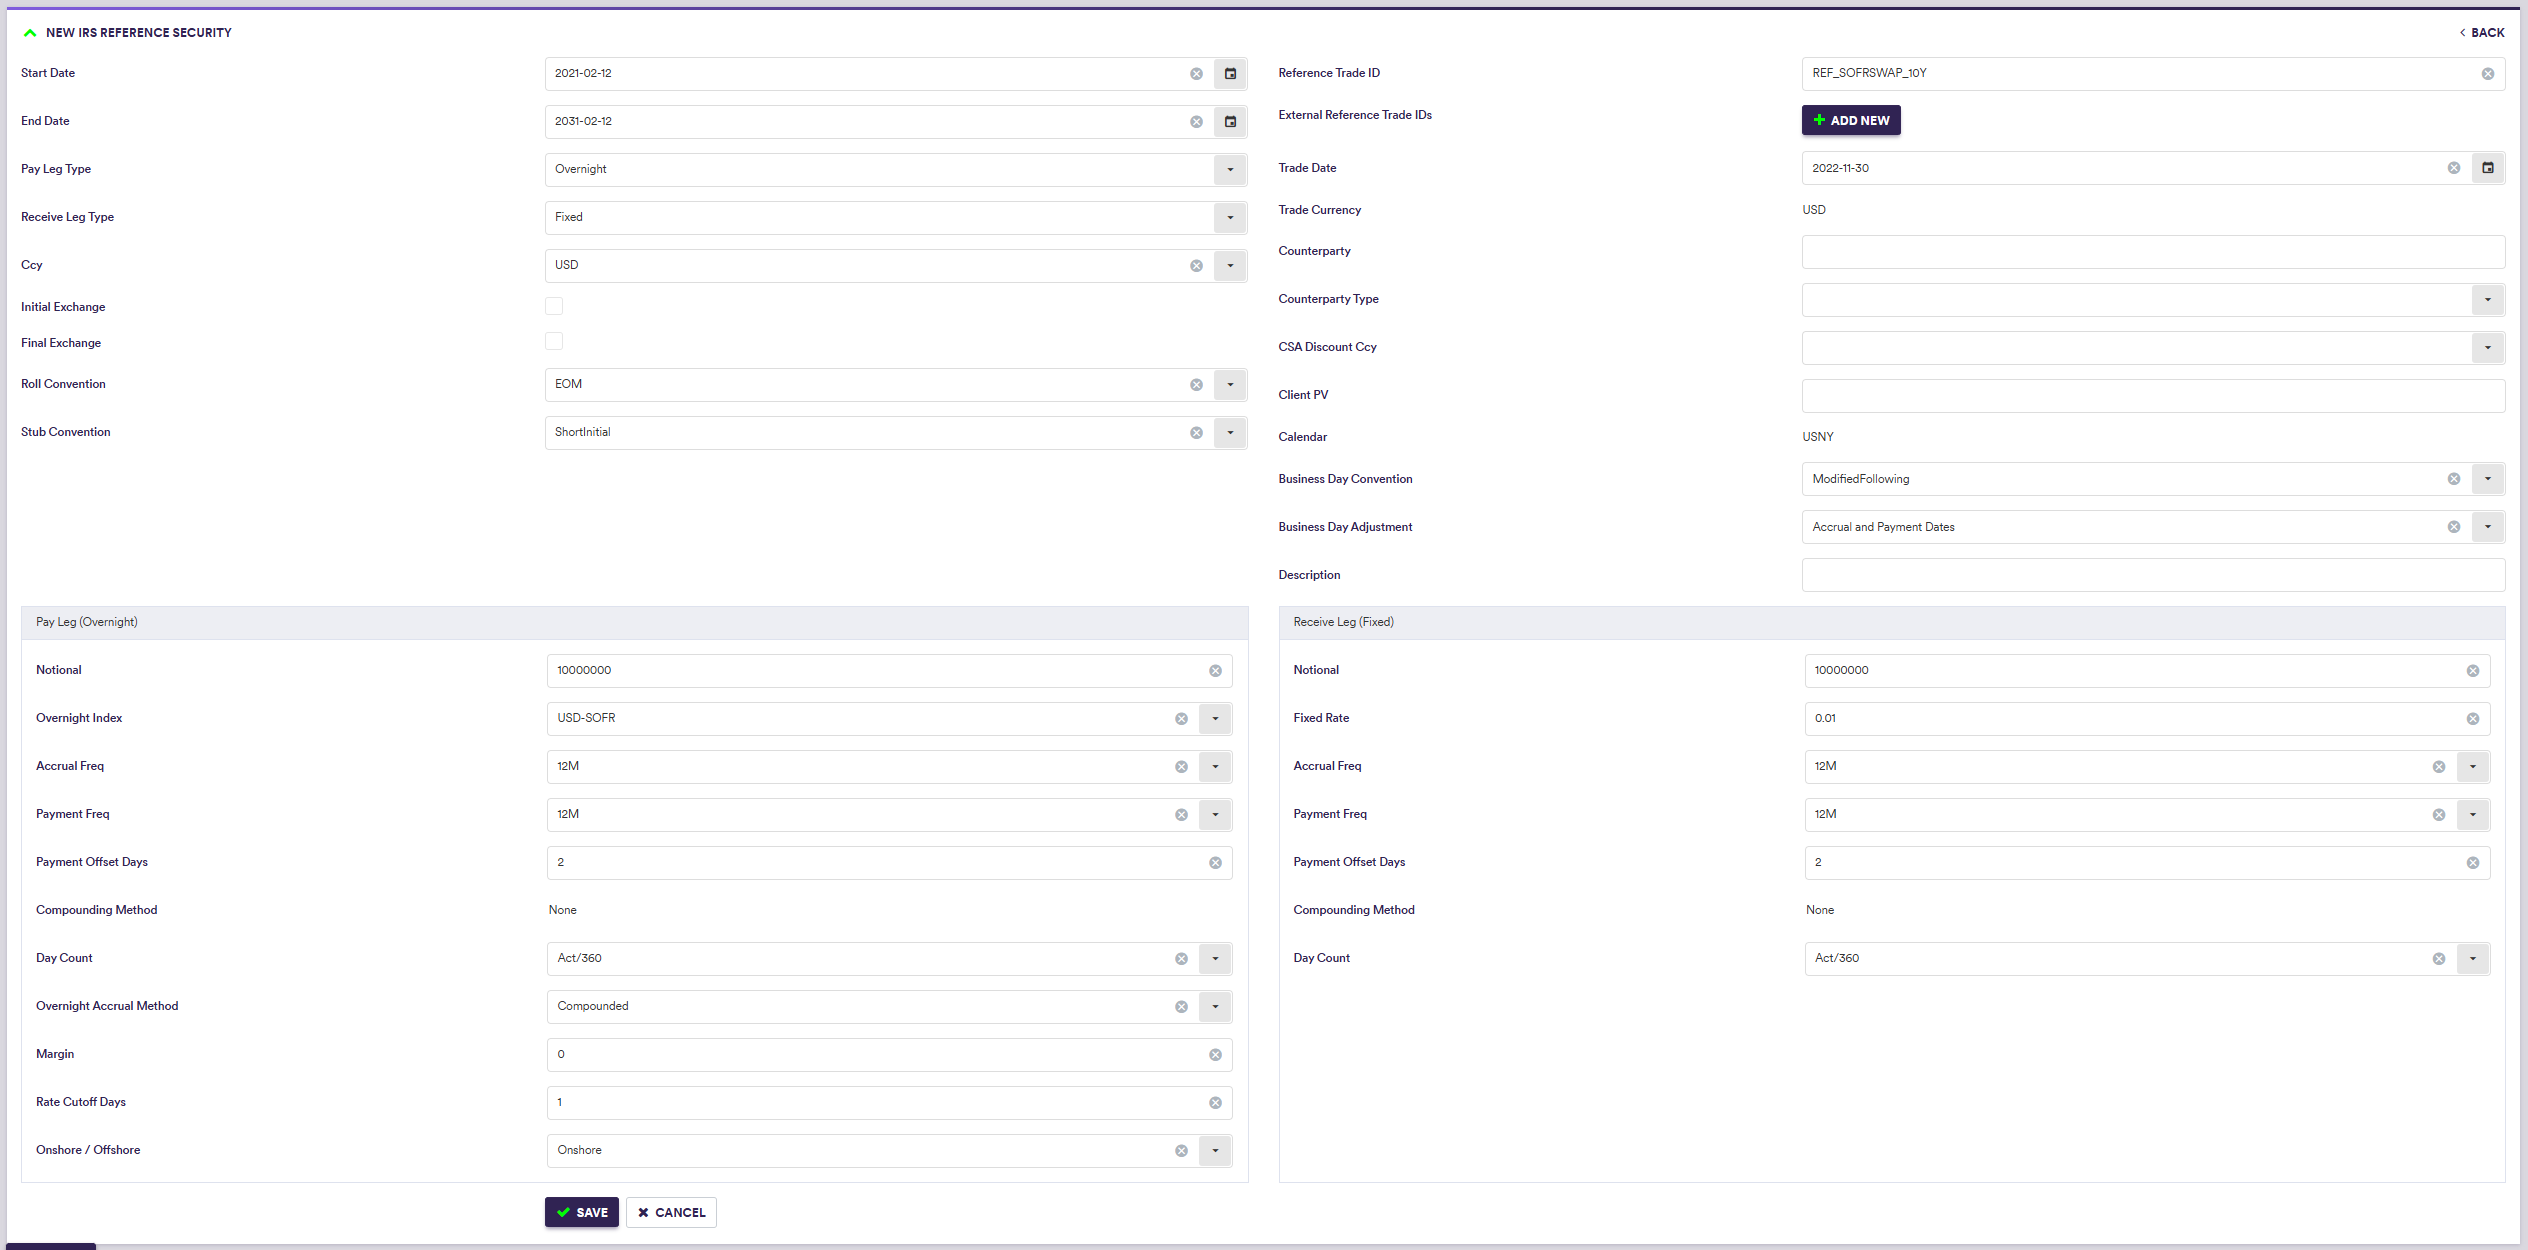Open the Counterparty Type dropdown
This screenshot has height=1250, width=2528.
coord(2487,300)
